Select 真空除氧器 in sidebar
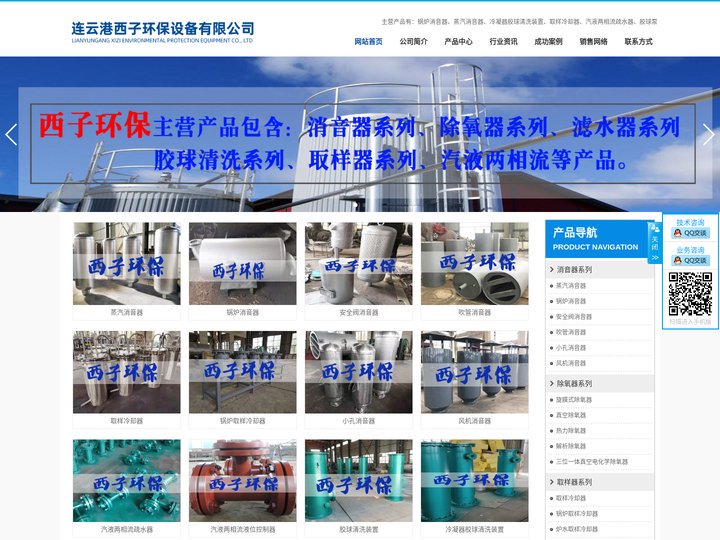 pos(571,415)
